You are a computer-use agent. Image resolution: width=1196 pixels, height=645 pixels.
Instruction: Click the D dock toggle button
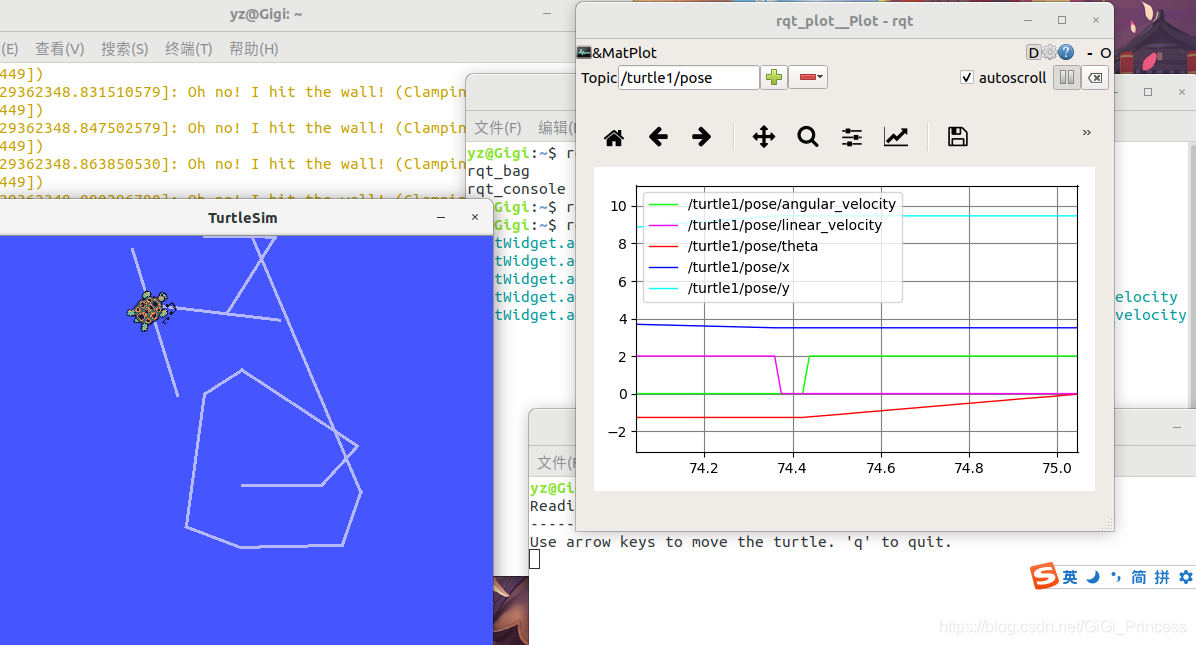tap(1034, 53)
